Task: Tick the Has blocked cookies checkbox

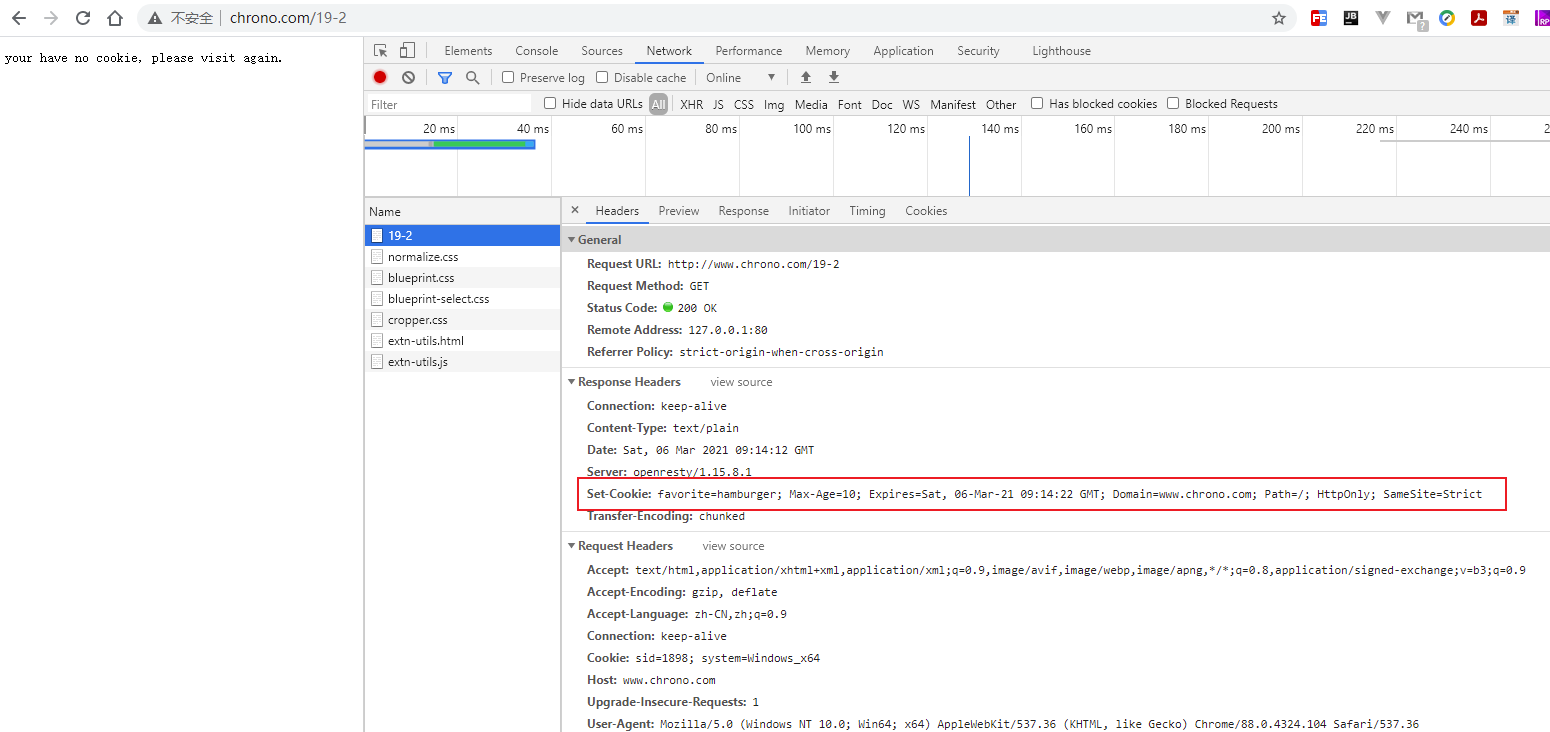Action: tap(1037, 104)
